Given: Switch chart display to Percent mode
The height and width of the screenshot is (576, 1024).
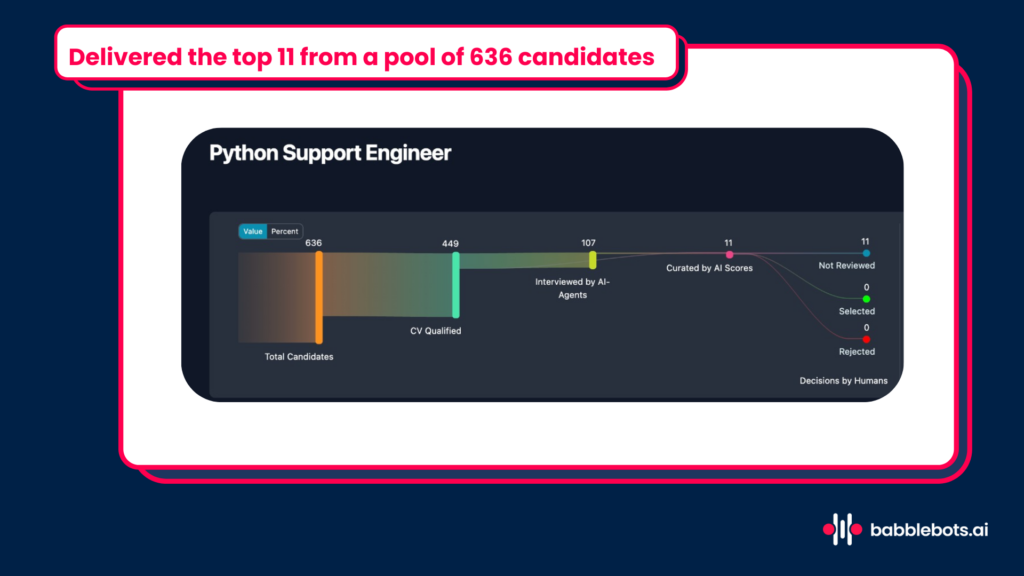Looking at the screenshot, I should tap(285, 231).
